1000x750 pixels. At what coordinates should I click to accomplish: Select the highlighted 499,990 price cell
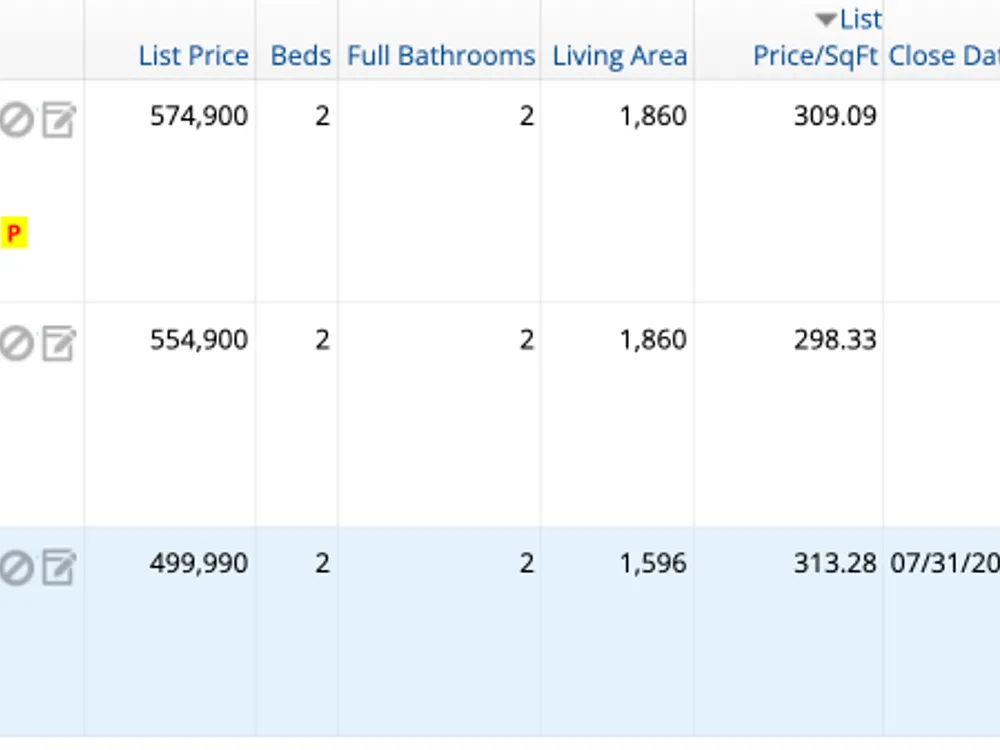click(199, 564)
